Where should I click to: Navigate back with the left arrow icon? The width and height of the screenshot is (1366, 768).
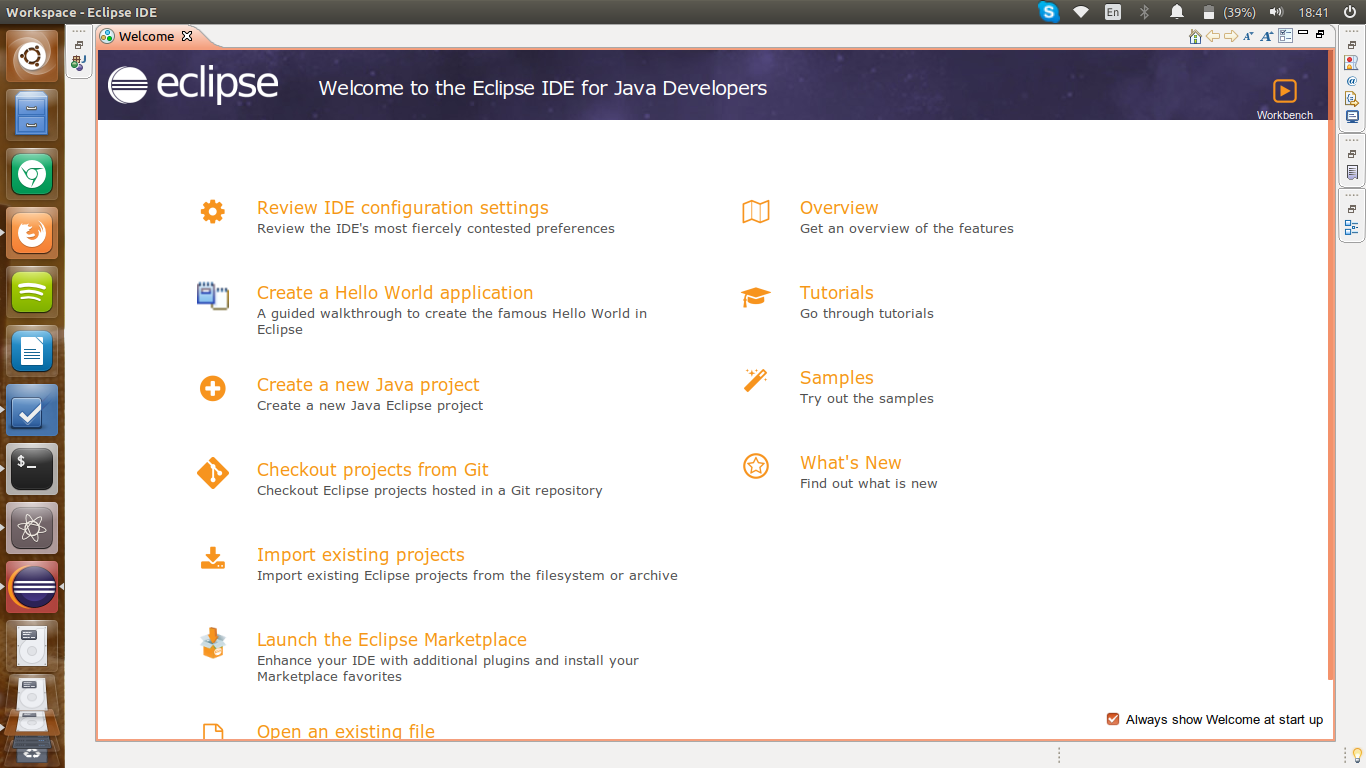[x=1213, y=36]
